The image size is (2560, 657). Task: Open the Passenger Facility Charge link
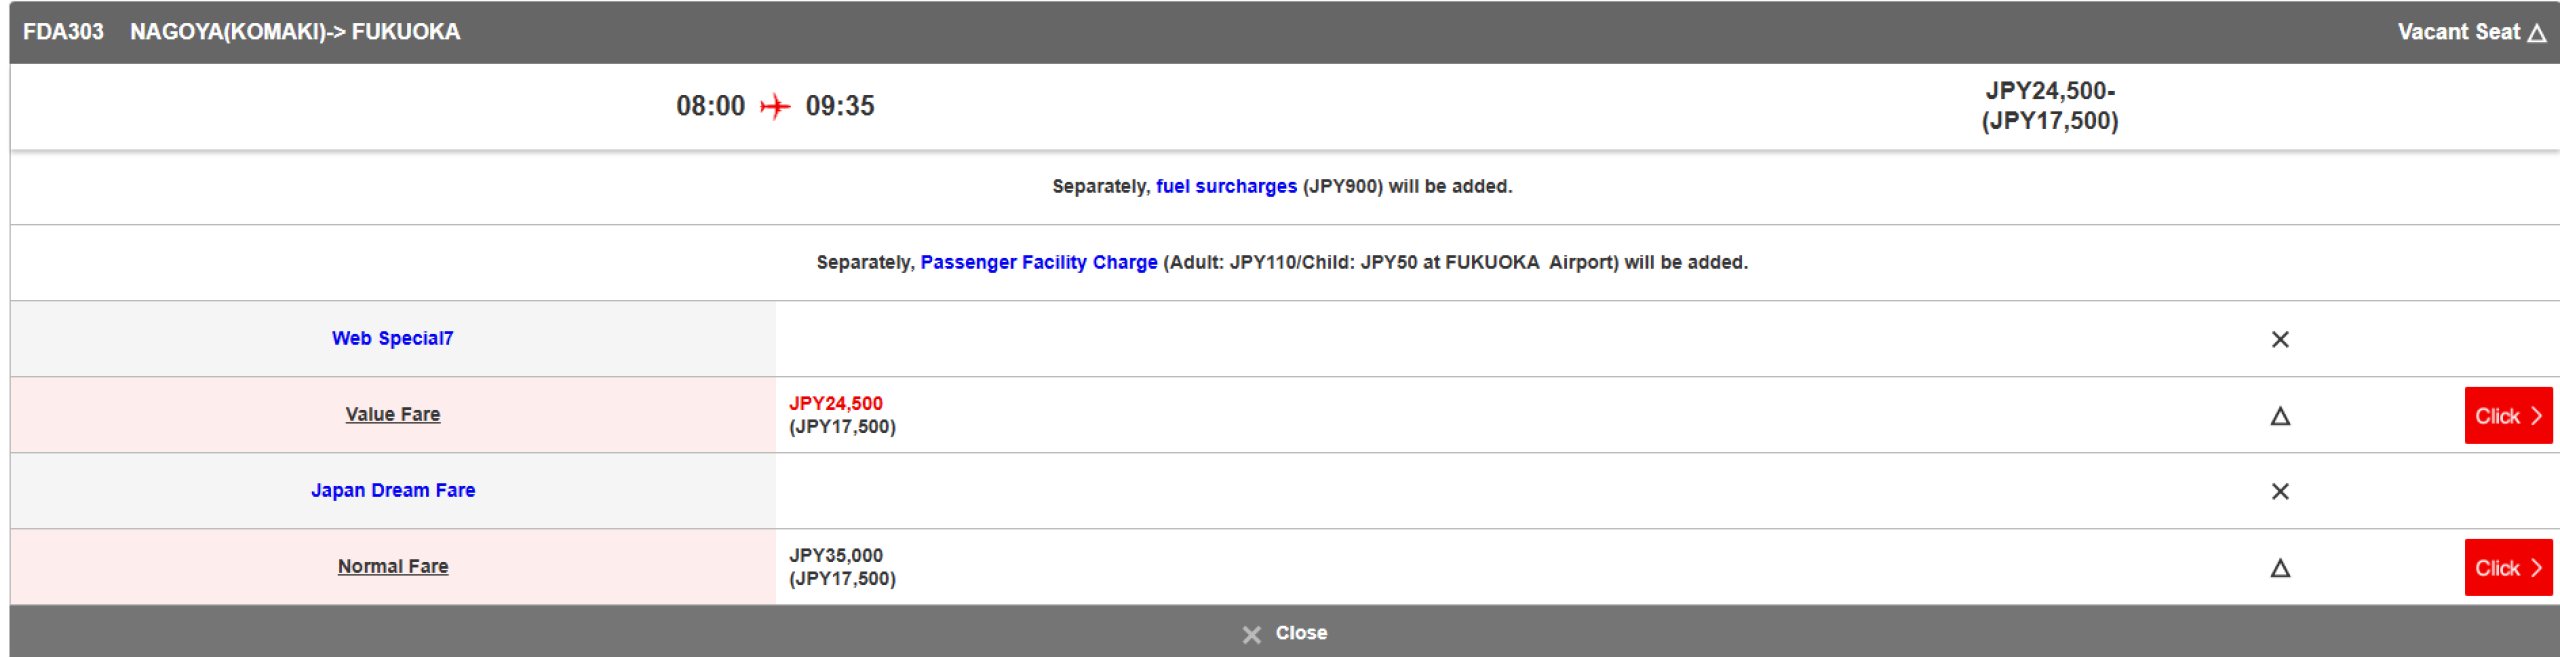coord(1038,262)
